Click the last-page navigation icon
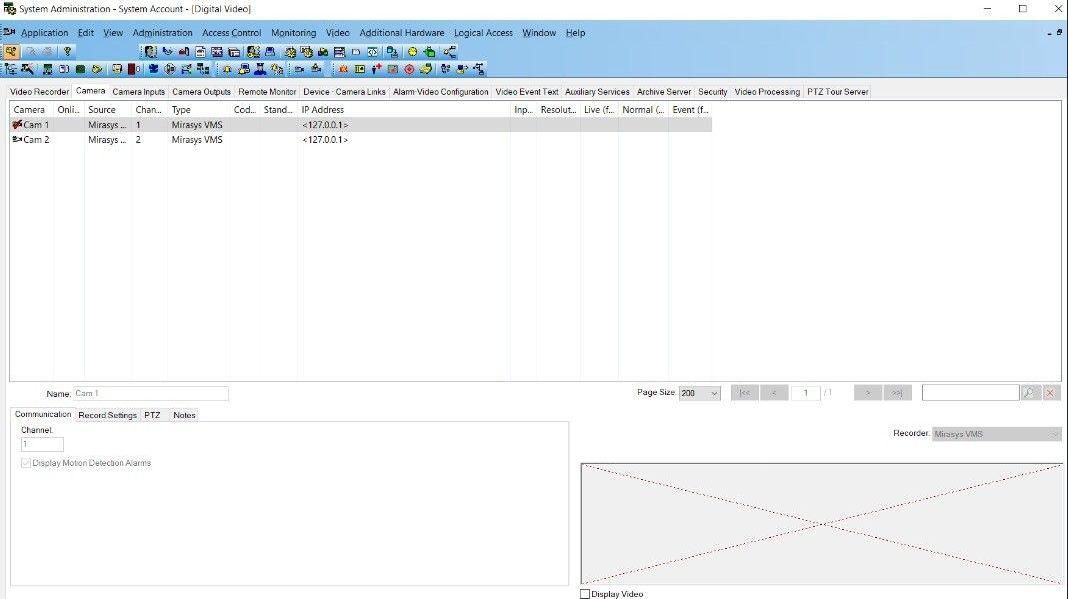The image size is (1068, 599). click(897, 392)
